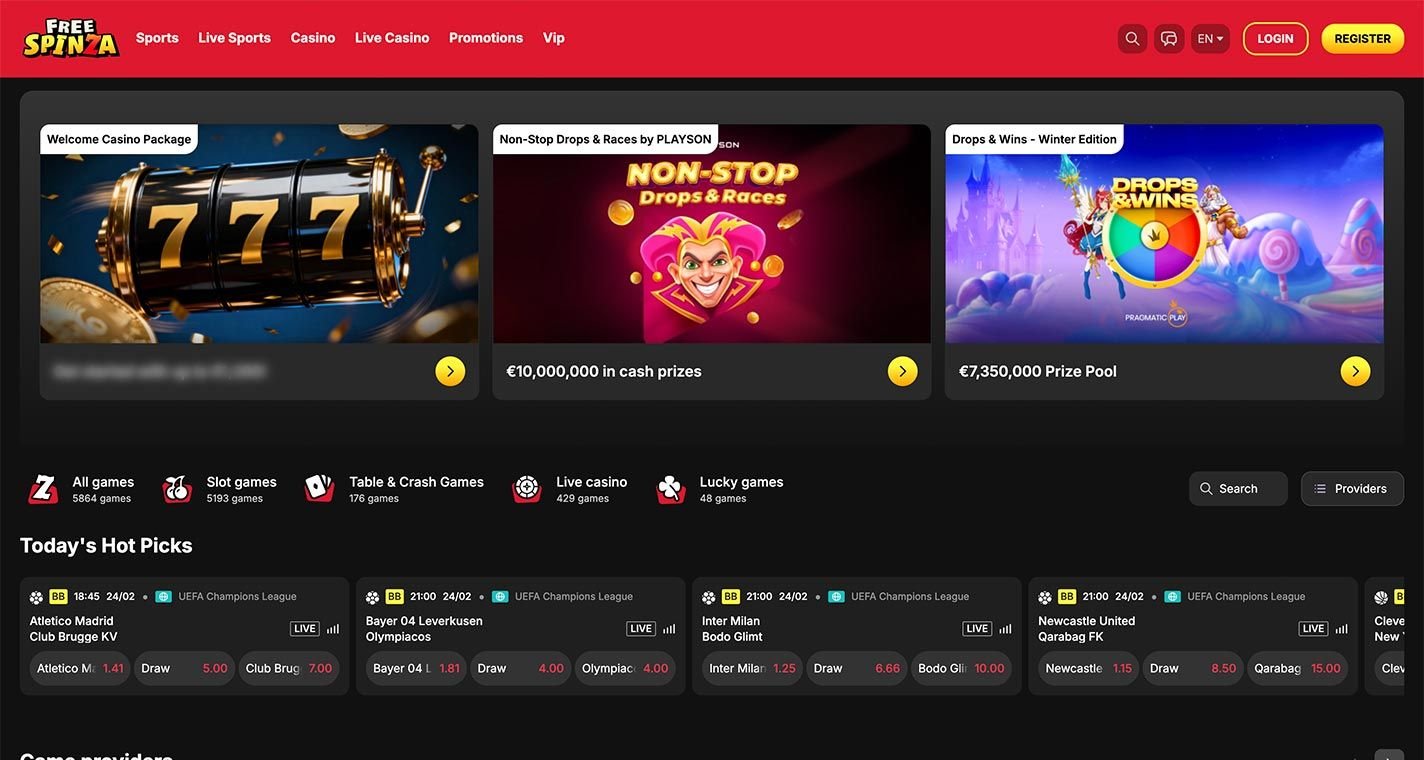Expand the EN language dropdown

pos(1210,39)
